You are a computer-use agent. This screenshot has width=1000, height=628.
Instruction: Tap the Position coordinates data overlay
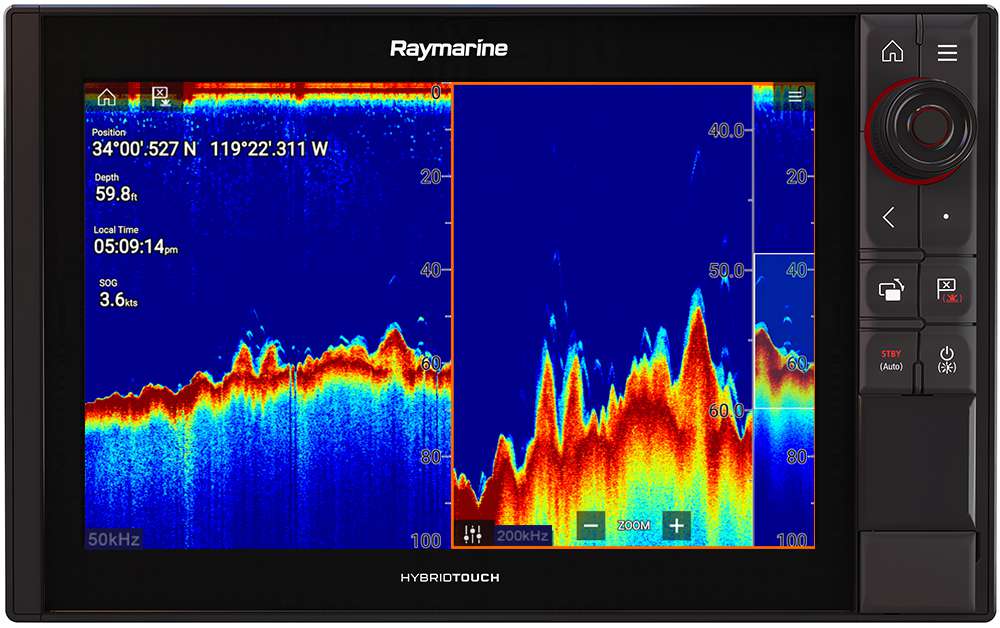tap(209, 144)
